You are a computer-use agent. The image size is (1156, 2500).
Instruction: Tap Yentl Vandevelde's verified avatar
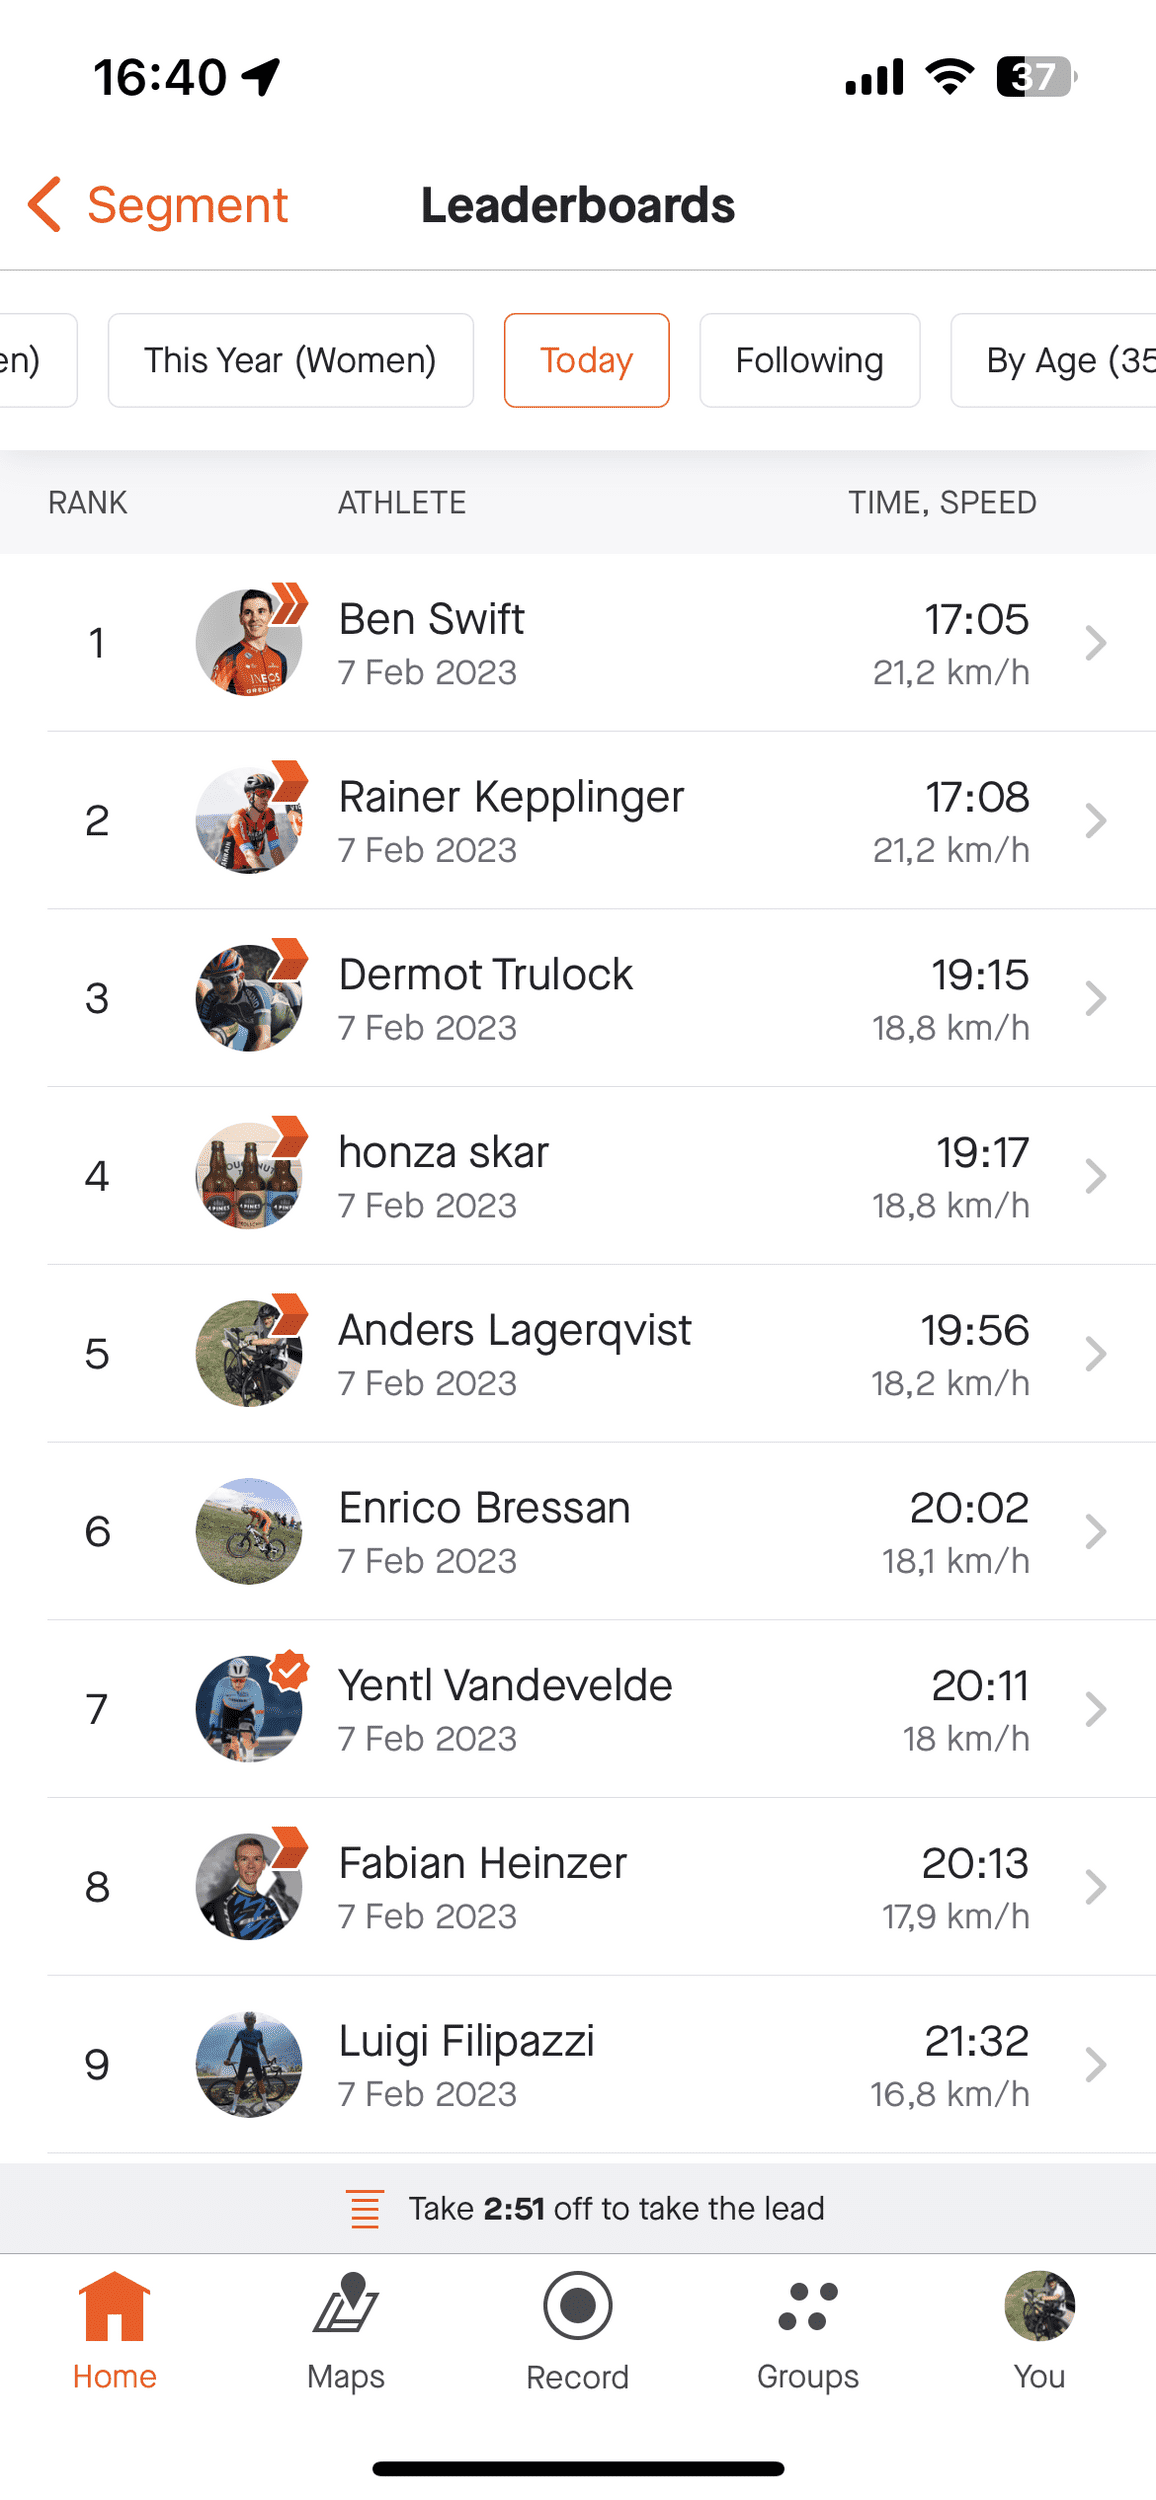coord(249,1708)
